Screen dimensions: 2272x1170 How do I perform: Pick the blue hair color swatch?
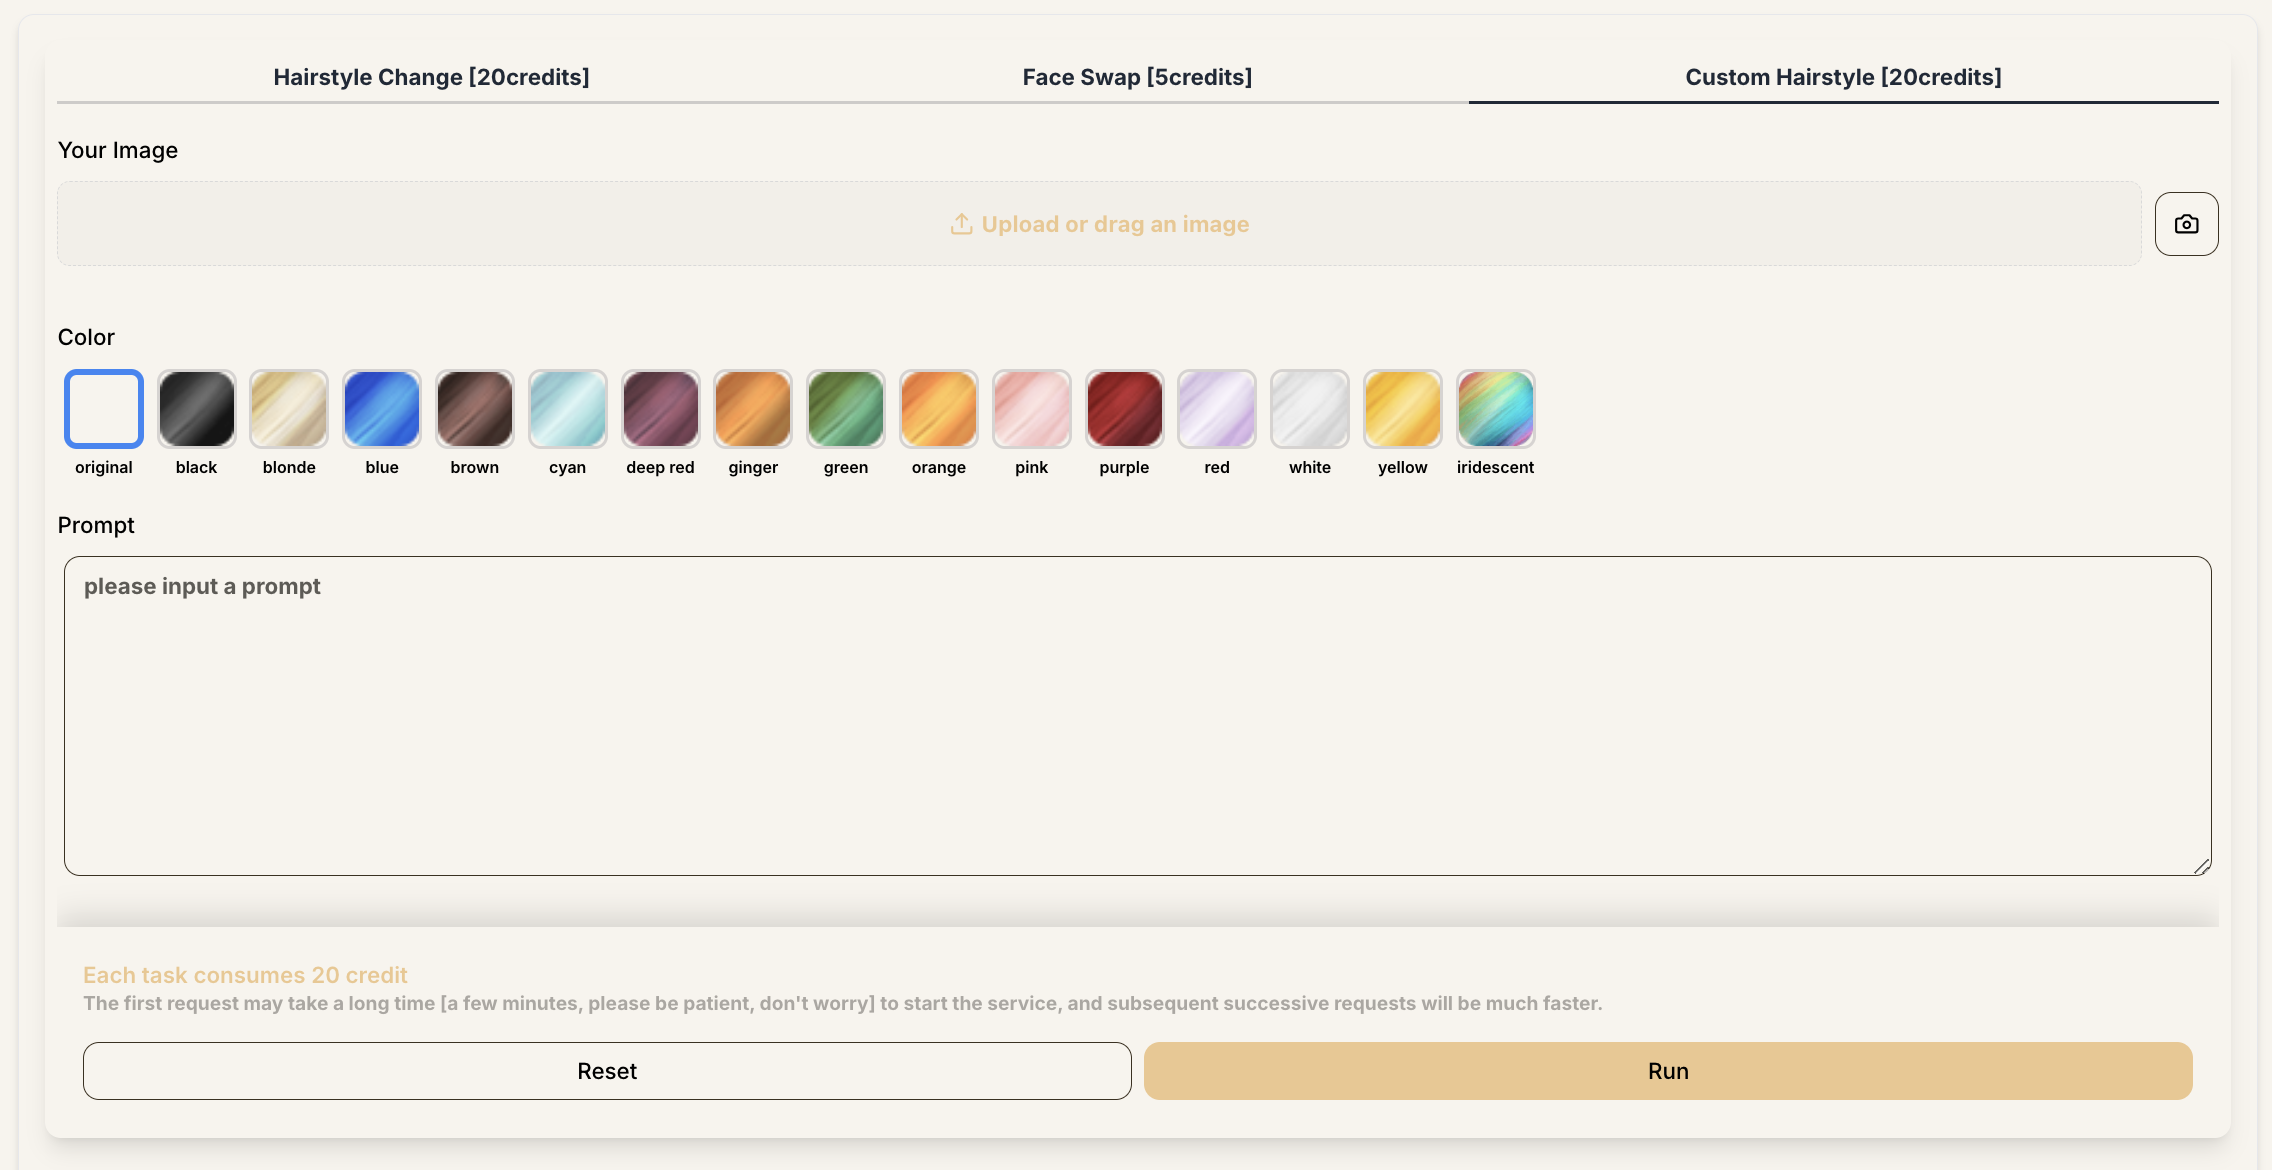(x=382, y=409)
